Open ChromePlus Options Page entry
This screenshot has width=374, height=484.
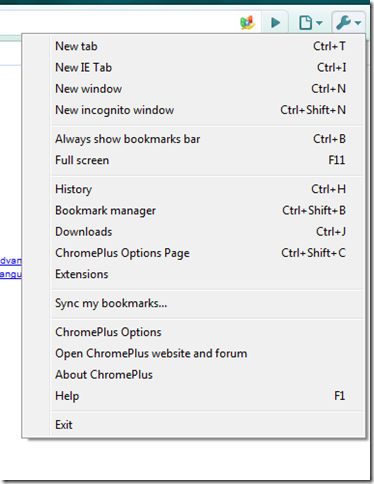pyautogui.click(x=207, y=253)
